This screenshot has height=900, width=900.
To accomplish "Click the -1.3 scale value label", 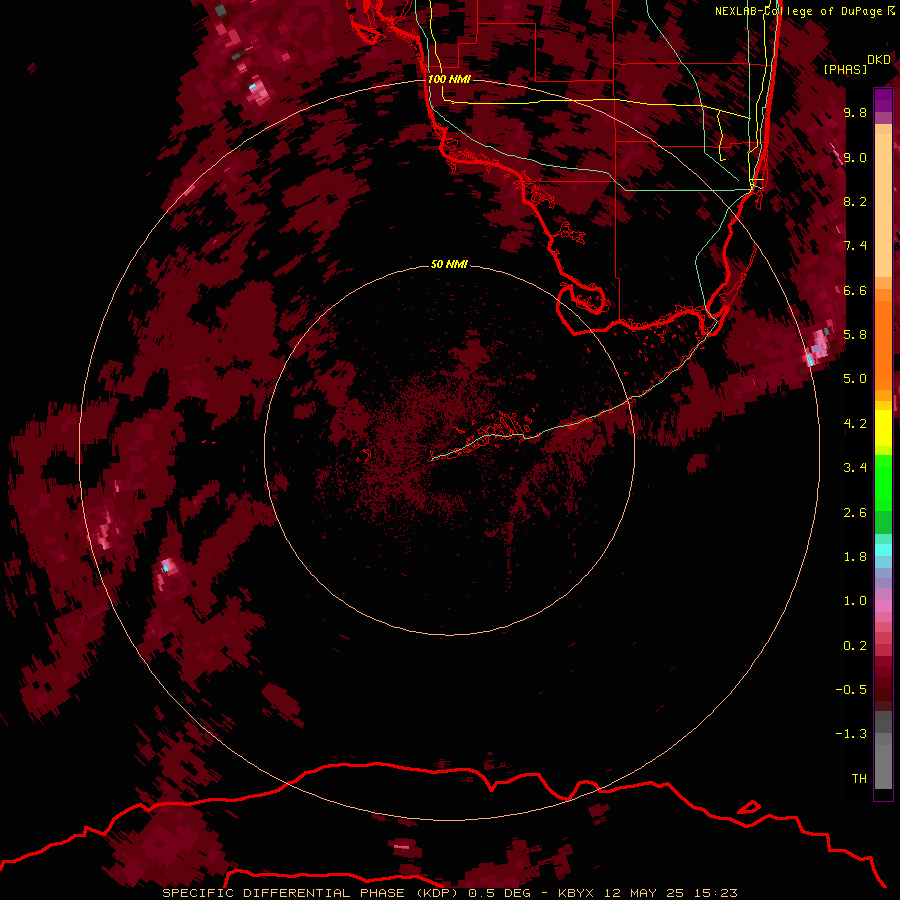I will coord(851,734).
